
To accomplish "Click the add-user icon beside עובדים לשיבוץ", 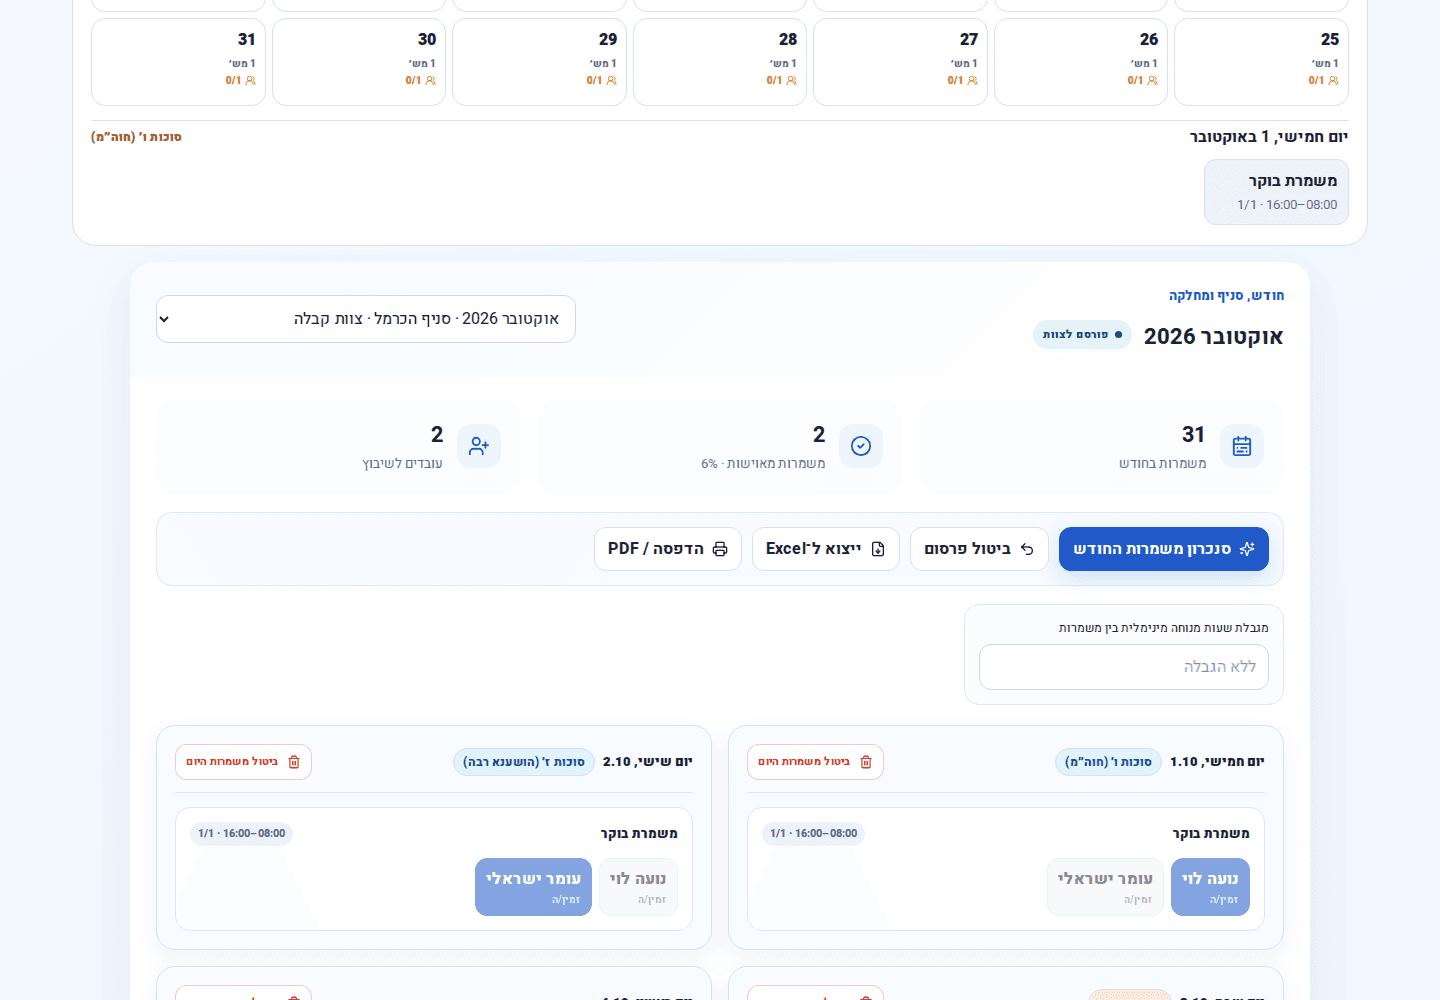I will click(479, 446).
